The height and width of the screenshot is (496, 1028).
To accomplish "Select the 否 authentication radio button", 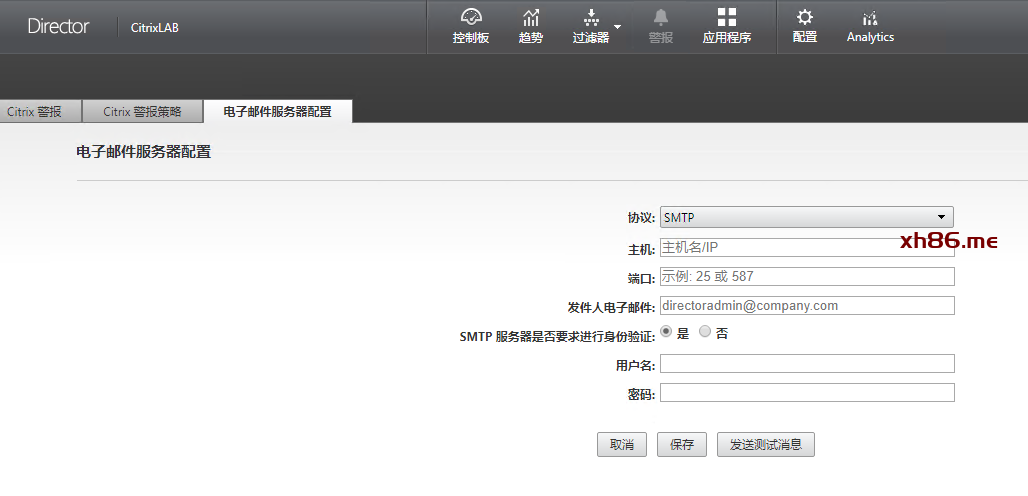I will click(705, 332).
